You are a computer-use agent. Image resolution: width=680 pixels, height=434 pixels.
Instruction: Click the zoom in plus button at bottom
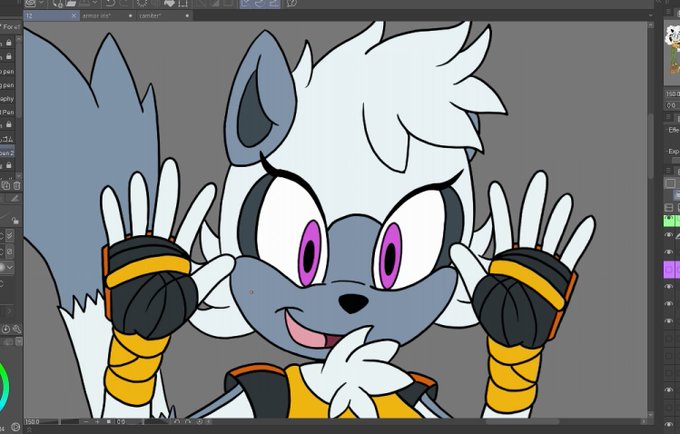click(97, 422)
